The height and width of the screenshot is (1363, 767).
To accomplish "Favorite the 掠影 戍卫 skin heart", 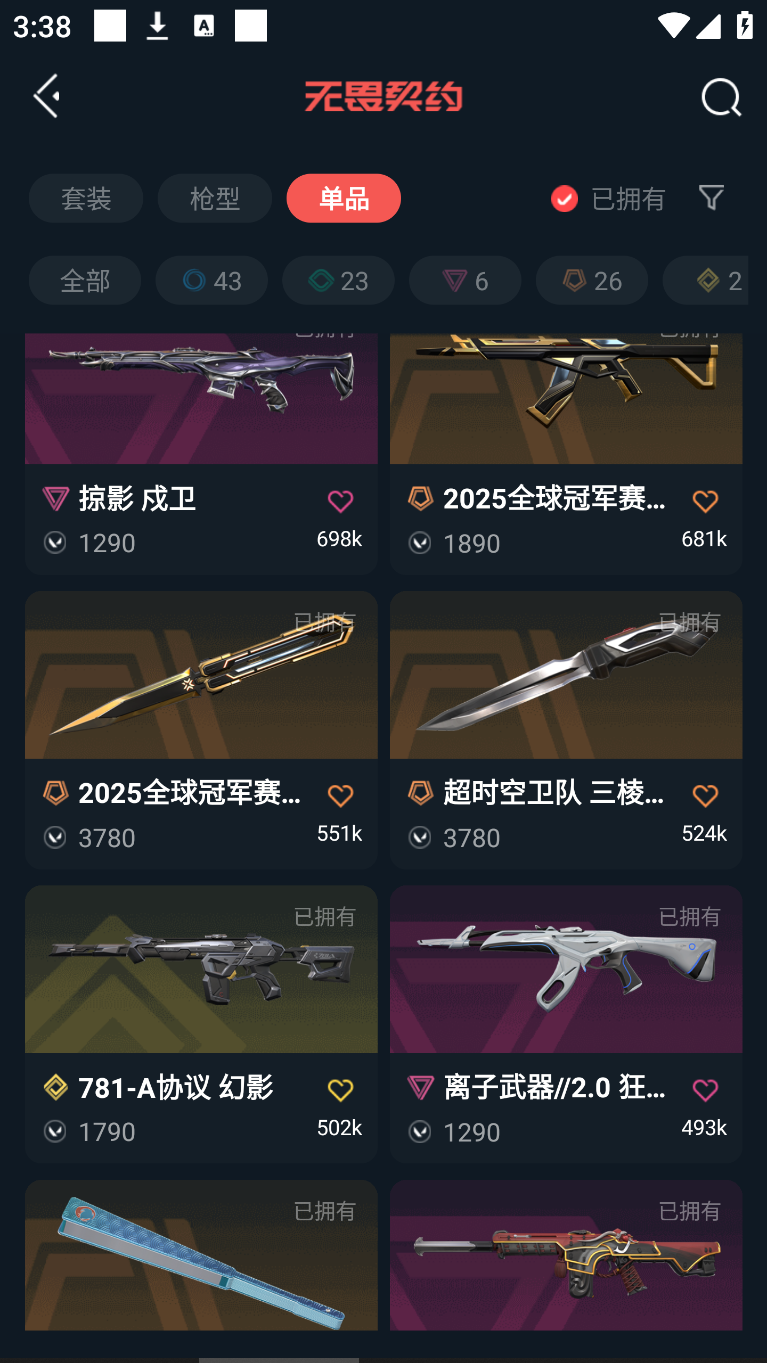I will click(340, 501).
